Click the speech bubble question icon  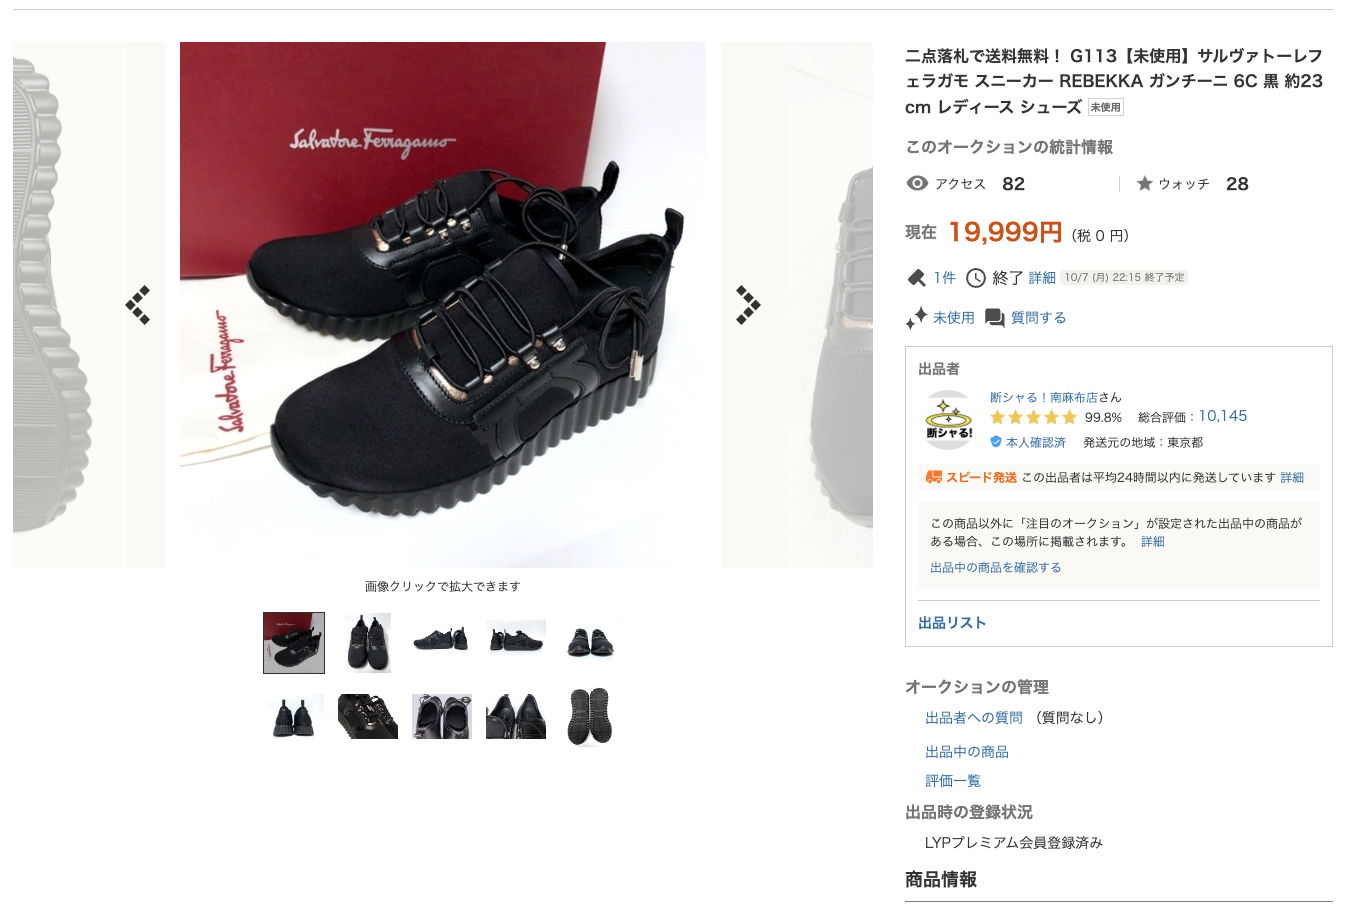pyautogui.click(x=994, y=318)
